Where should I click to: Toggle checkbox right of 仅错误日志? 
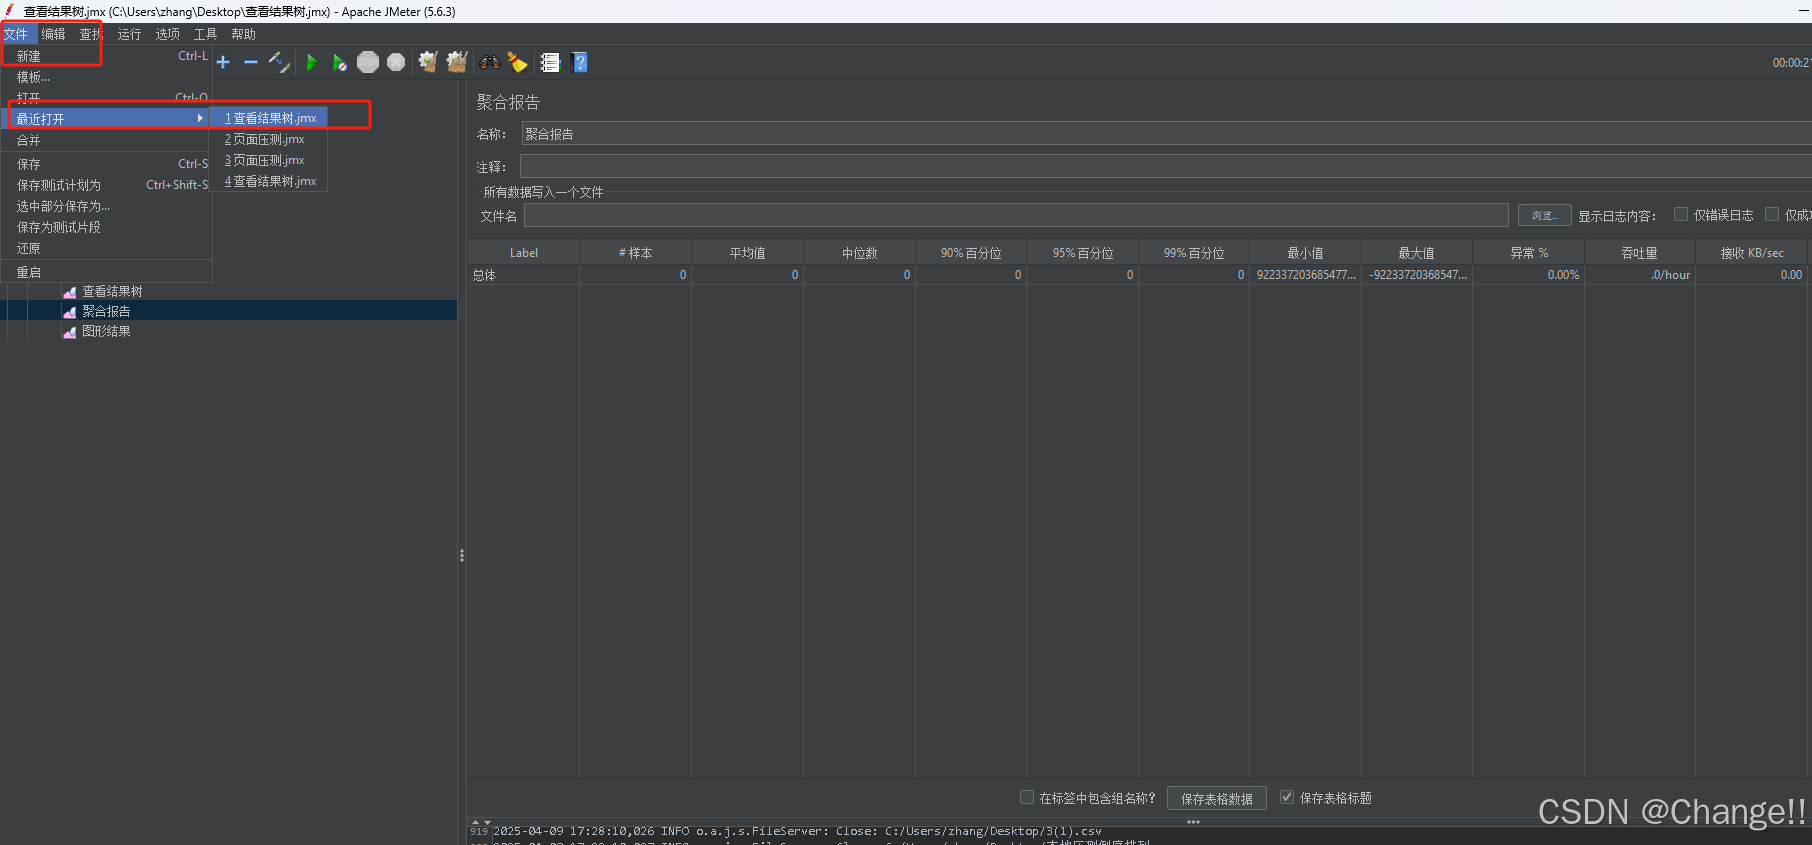[x=1772, y=214]
